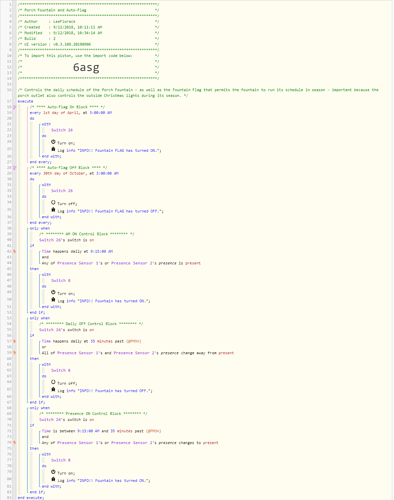Click the orange trigger marker on line 42

[14, 252]
